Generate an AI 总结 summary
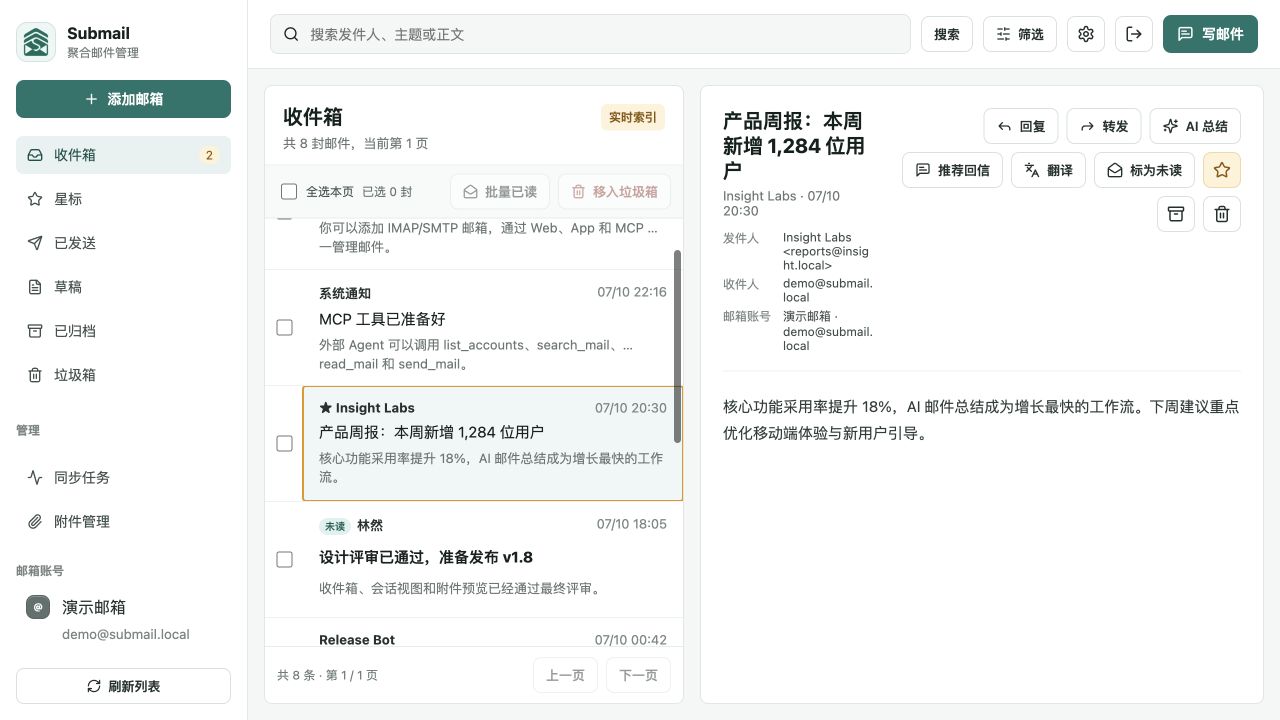Viewport: 1280px width, 720px height. 1195,126
